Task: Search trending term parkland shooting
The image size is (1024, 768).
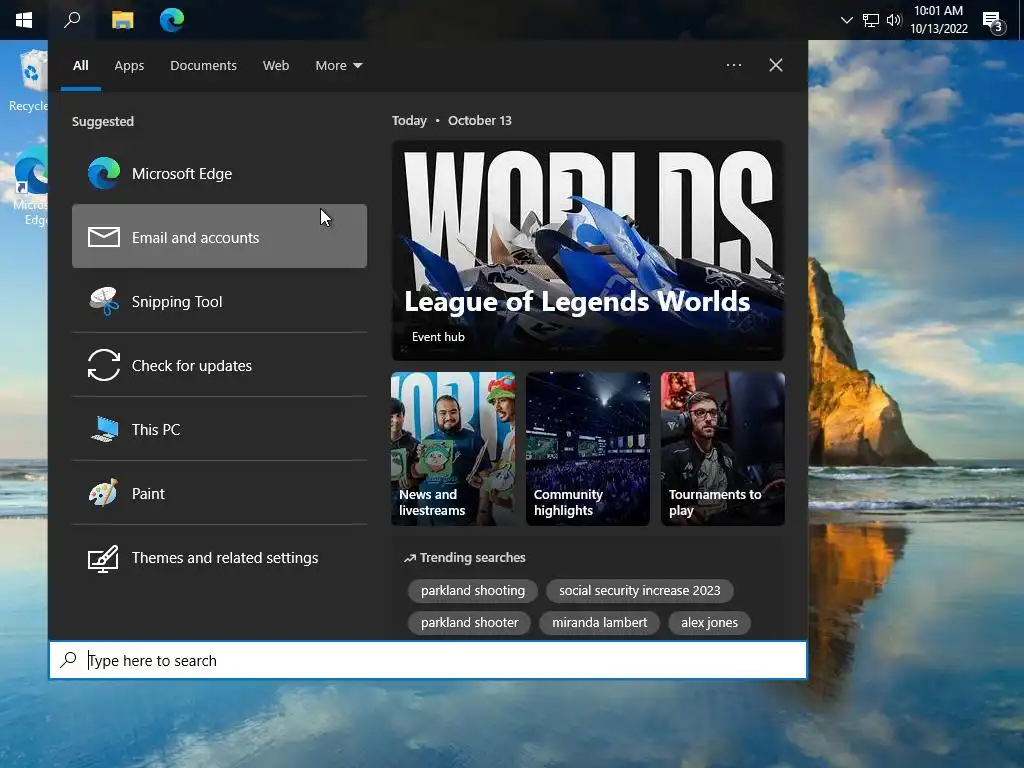Action: (x=473, y=590)
